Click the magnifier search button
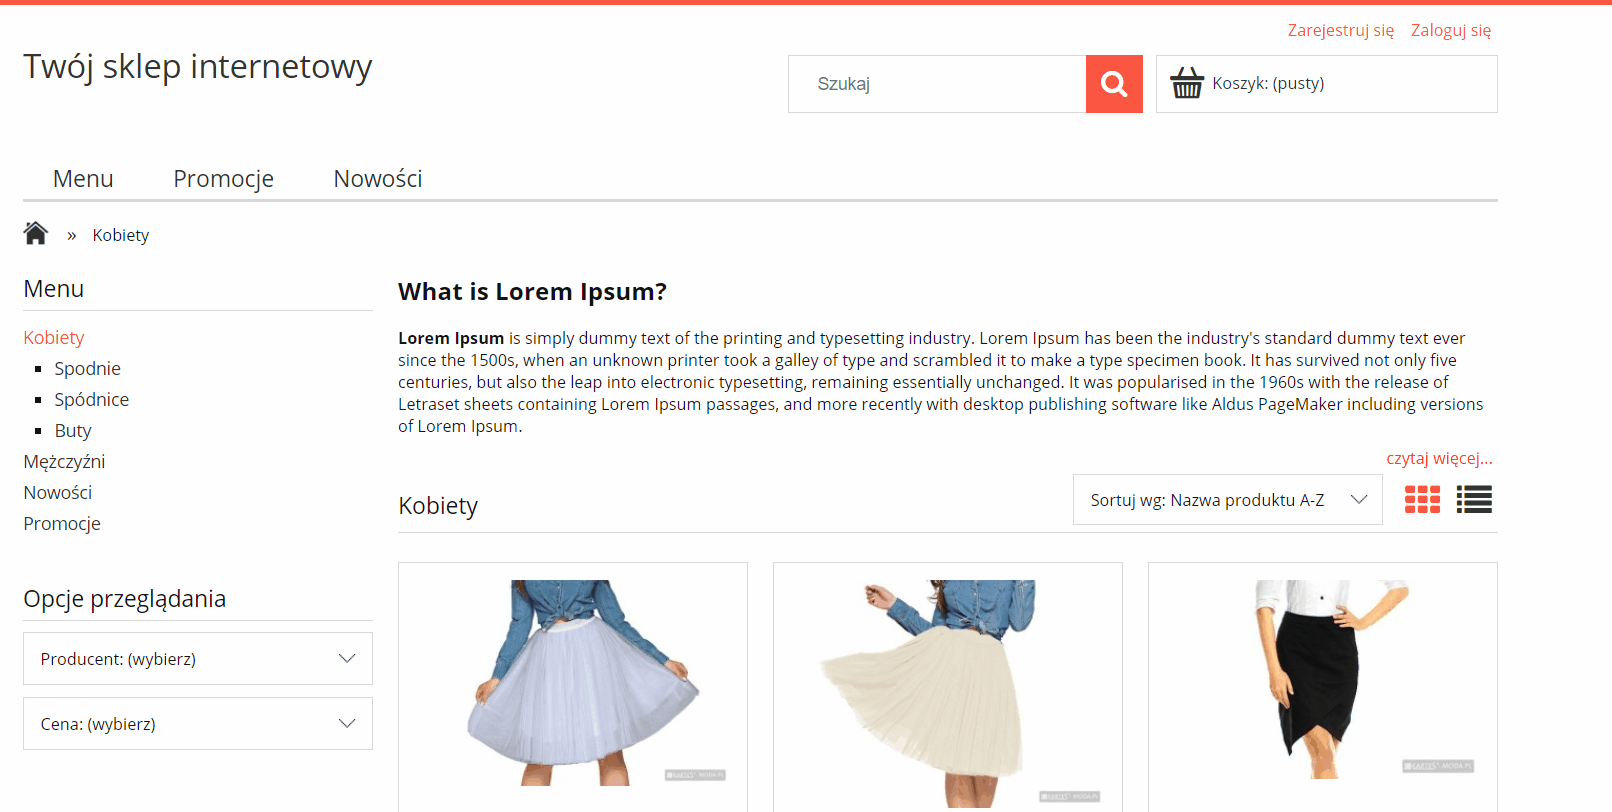 (1114, 84)
